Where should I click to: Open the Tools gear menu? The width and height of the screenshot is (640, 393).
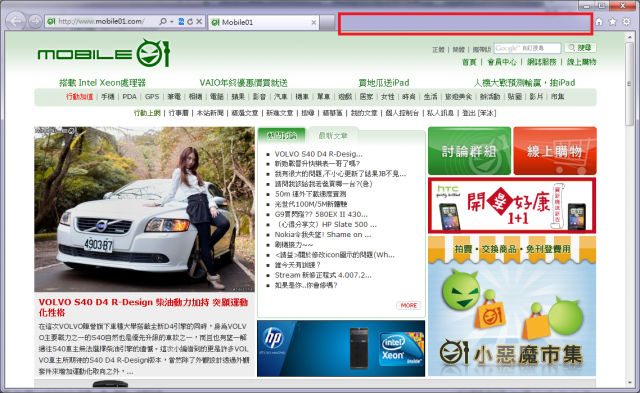pyautogui.click(x=627, y=22)
